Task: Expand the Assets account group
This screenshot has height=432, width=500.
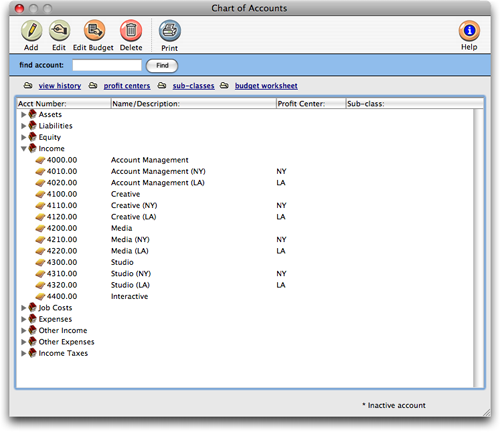Action: pos(23,115)
